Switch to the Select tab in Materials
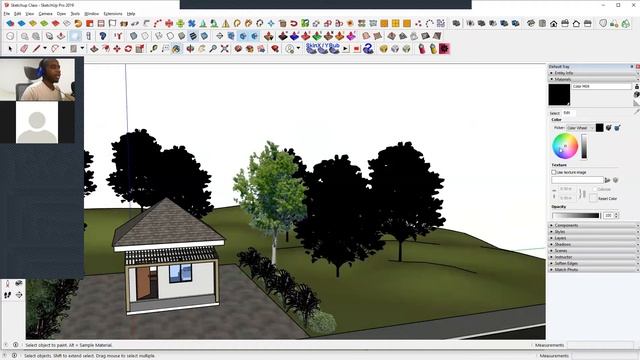The height and width of the screenshot is (360, 640). [554, 113]
